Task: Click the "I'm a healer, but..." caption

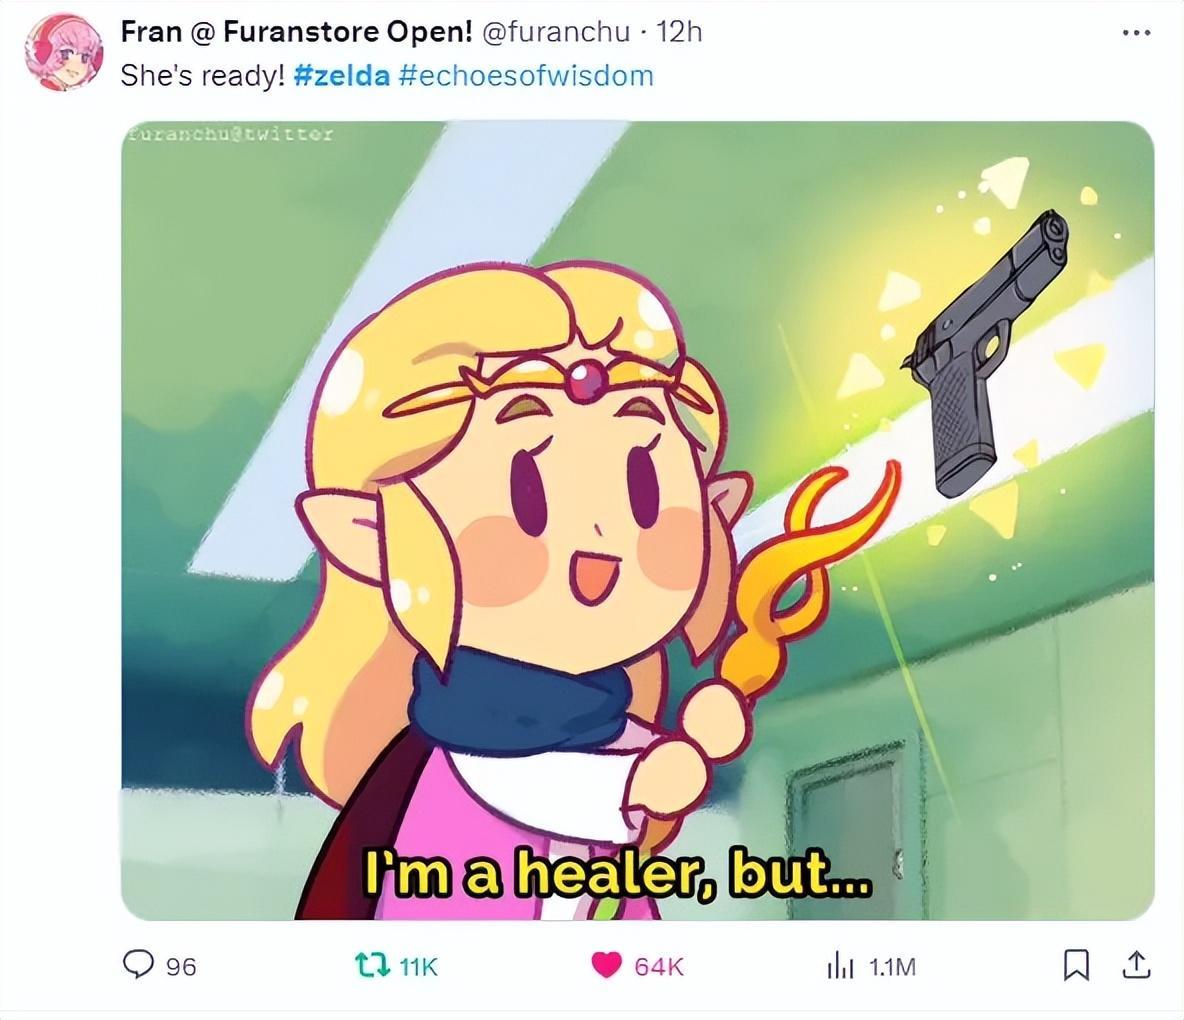Action: (618, 874)
